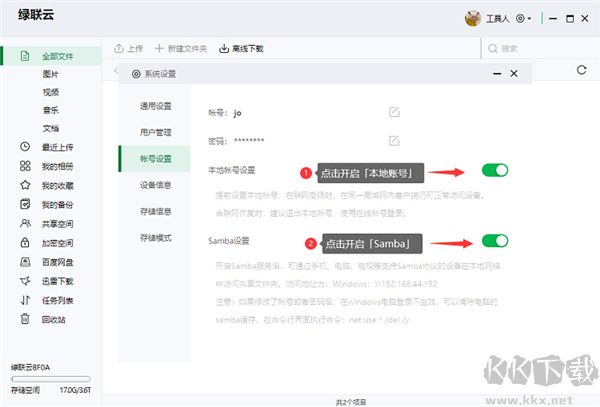Click the 上传 upload button

point(129,49)
